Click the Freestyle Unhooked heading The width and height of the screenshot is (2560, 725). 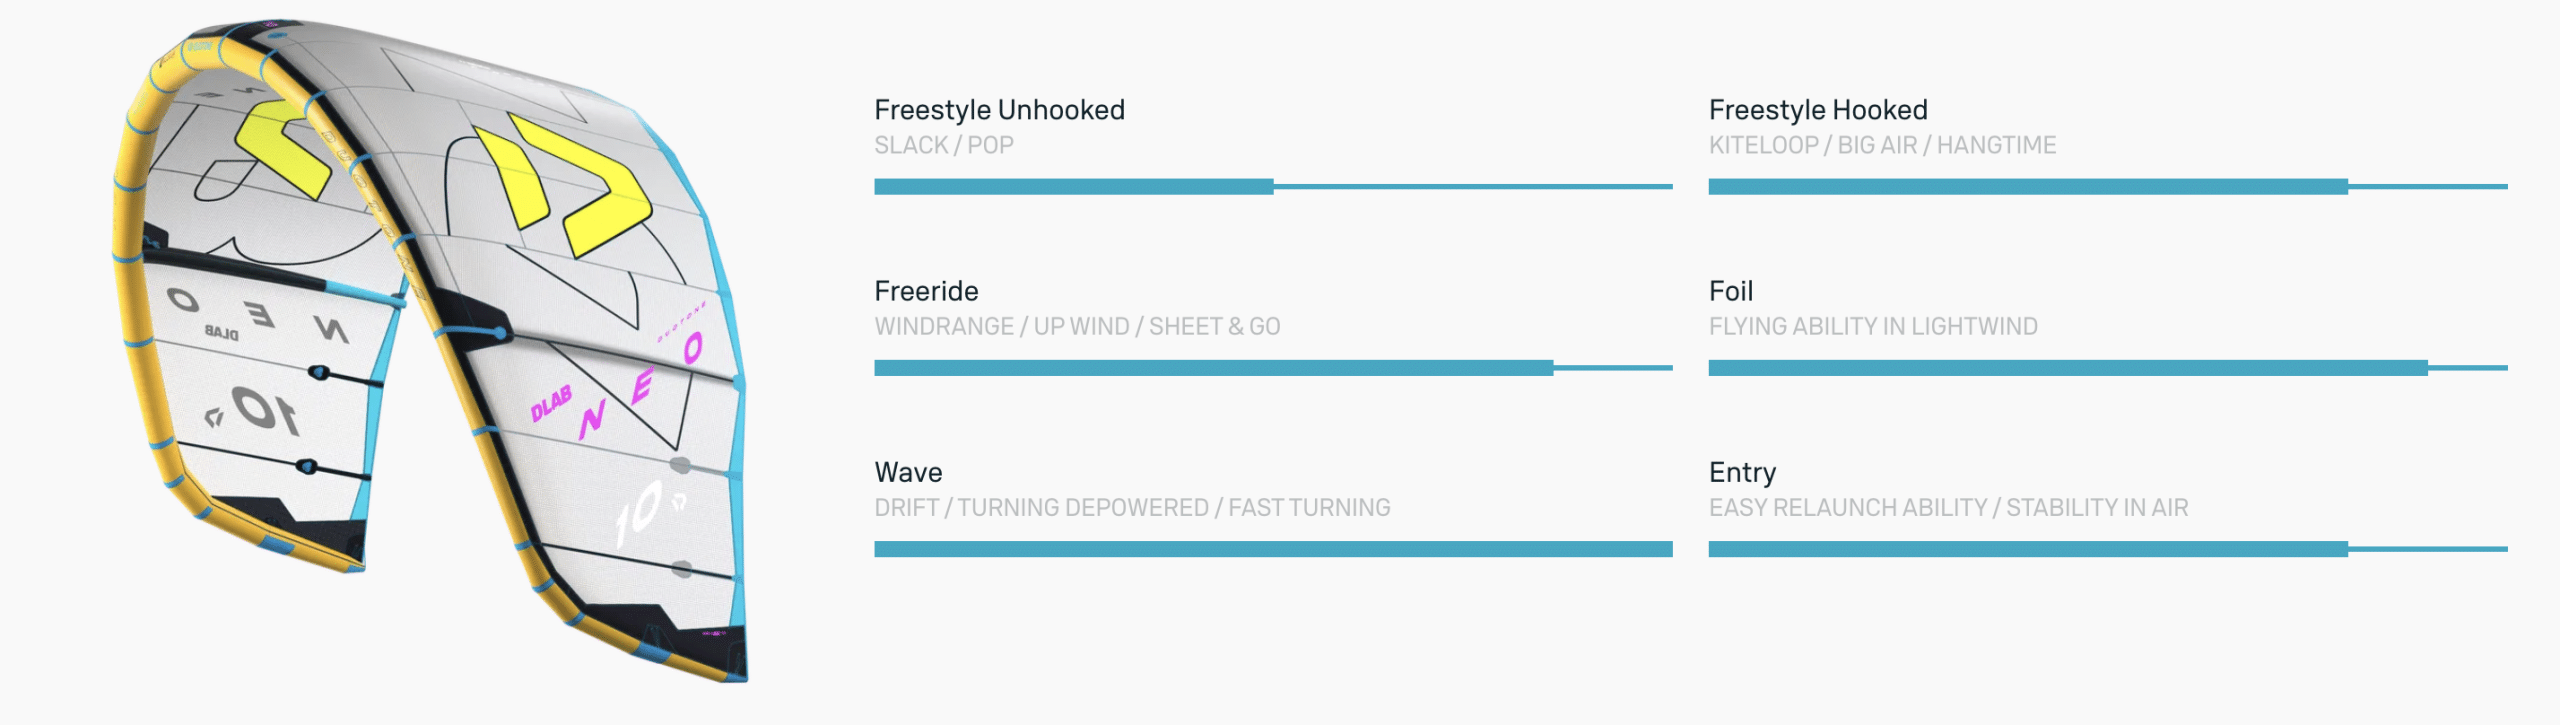[x=999, y=110]
